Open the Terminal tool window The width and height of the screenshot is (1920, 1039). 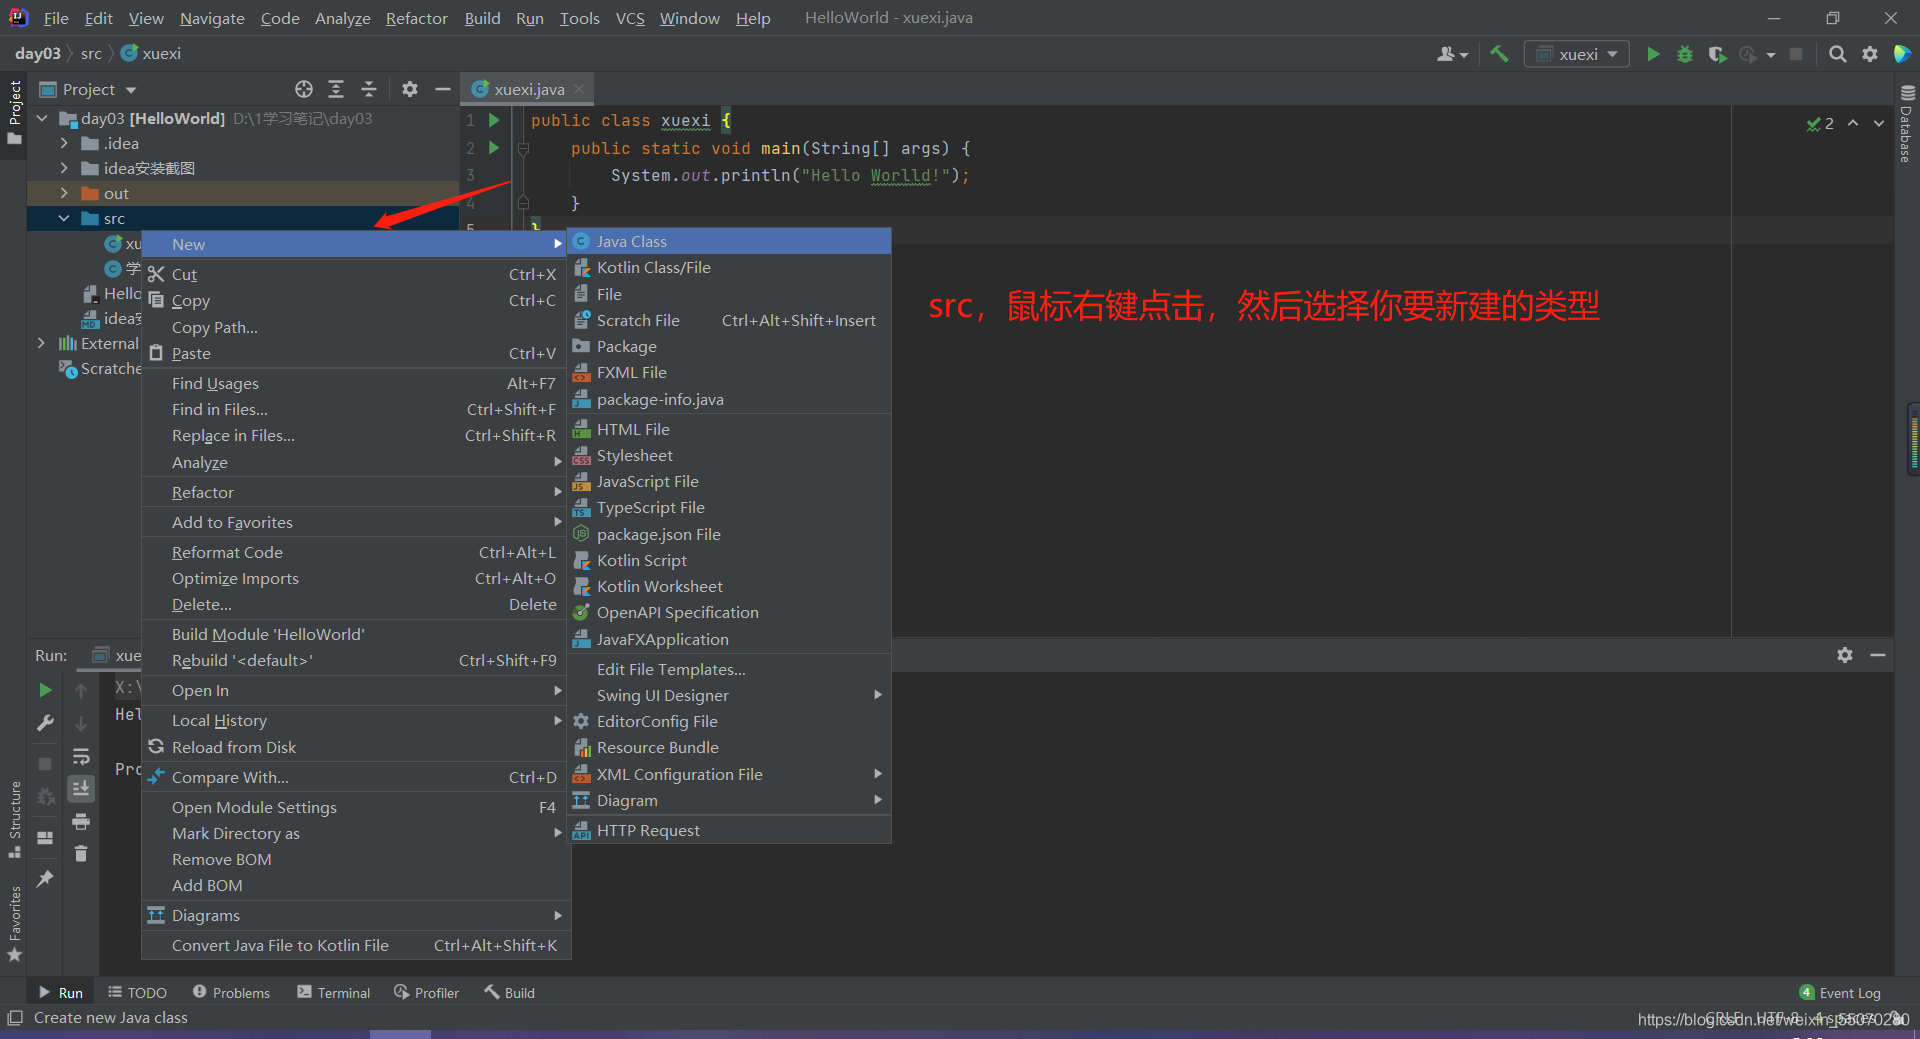click(x=334, y=992)
